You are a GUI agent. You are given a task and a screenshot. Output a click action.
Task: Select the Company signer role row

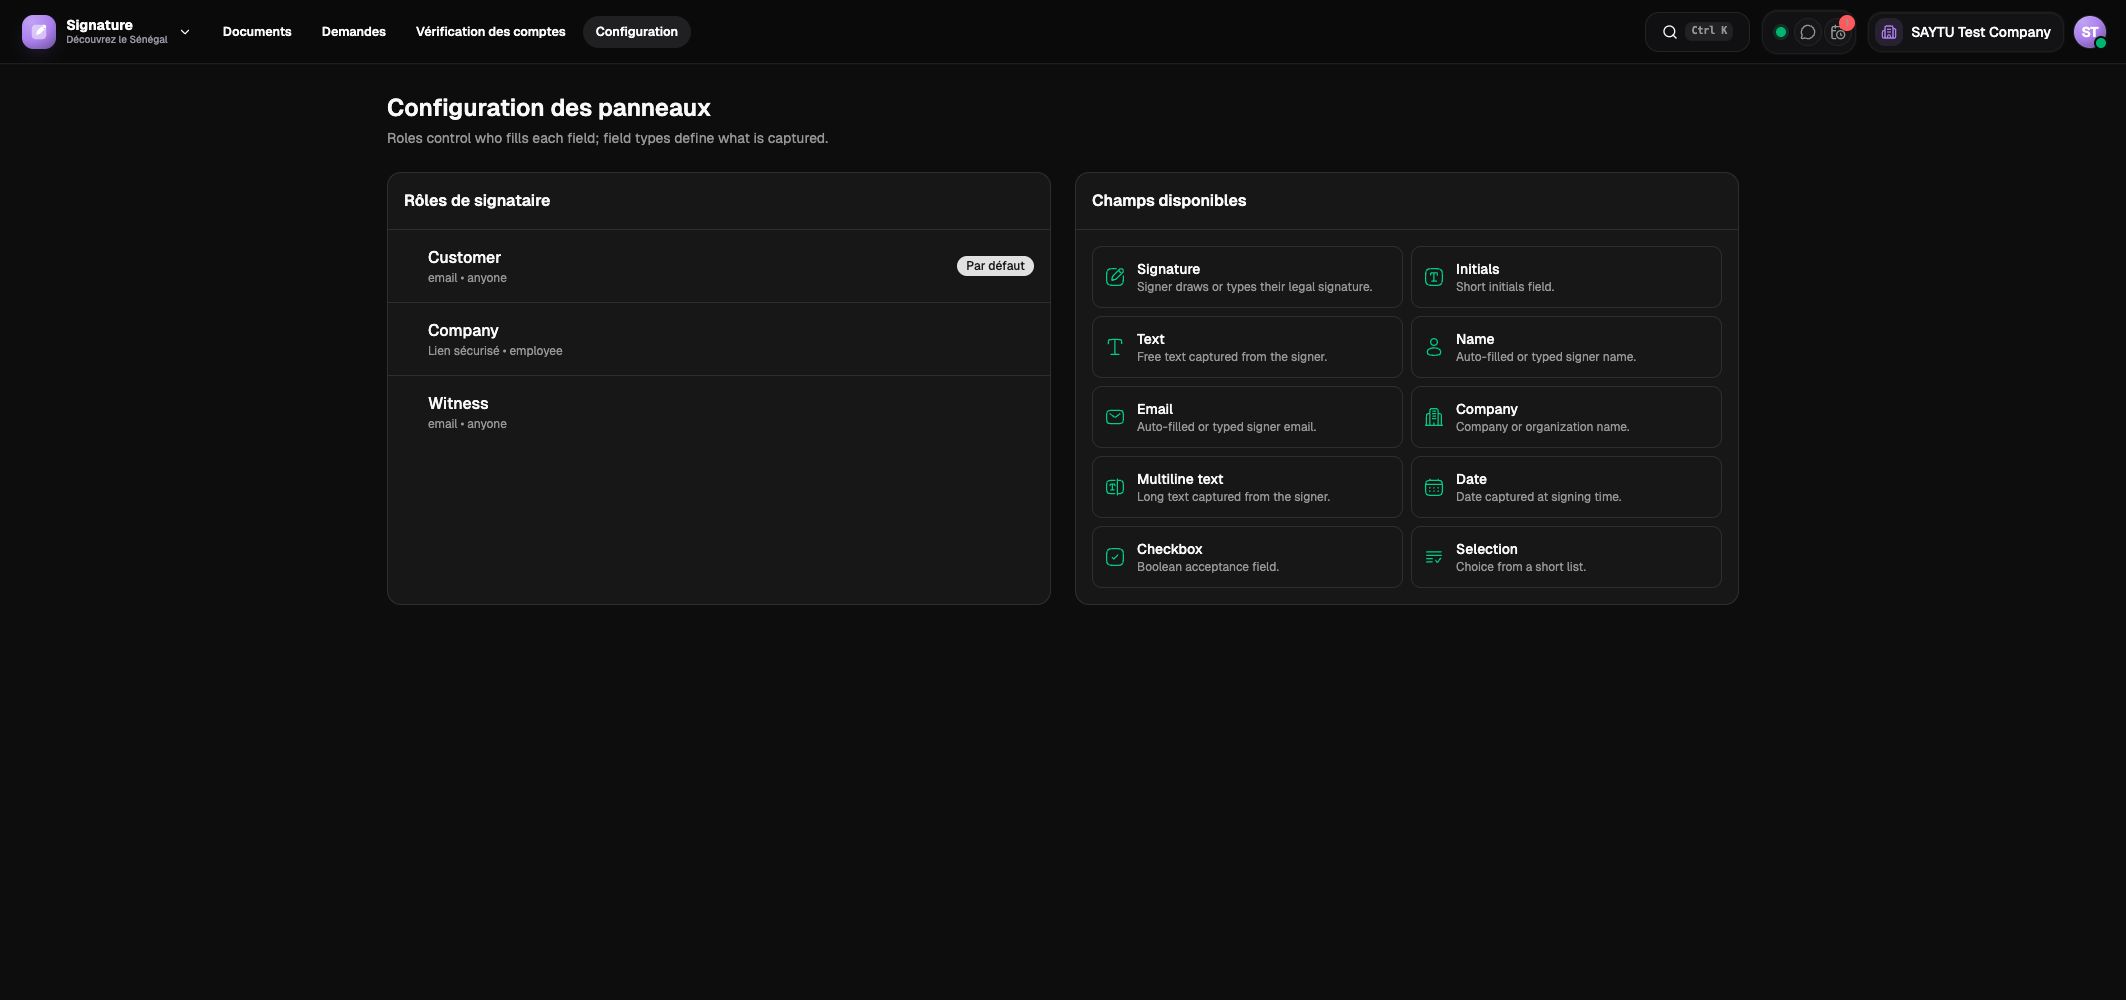[719, 339]
